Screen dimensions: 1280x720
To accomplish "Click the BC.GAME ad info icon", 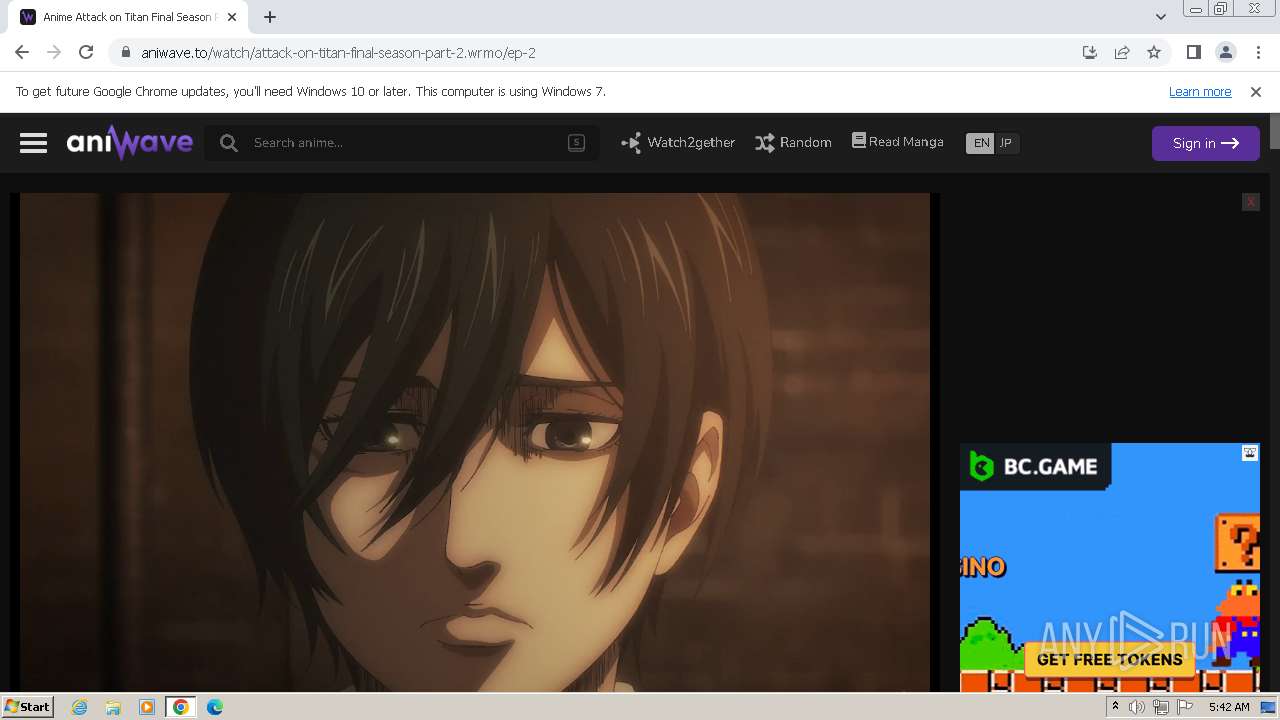I will coord(1250,453).
